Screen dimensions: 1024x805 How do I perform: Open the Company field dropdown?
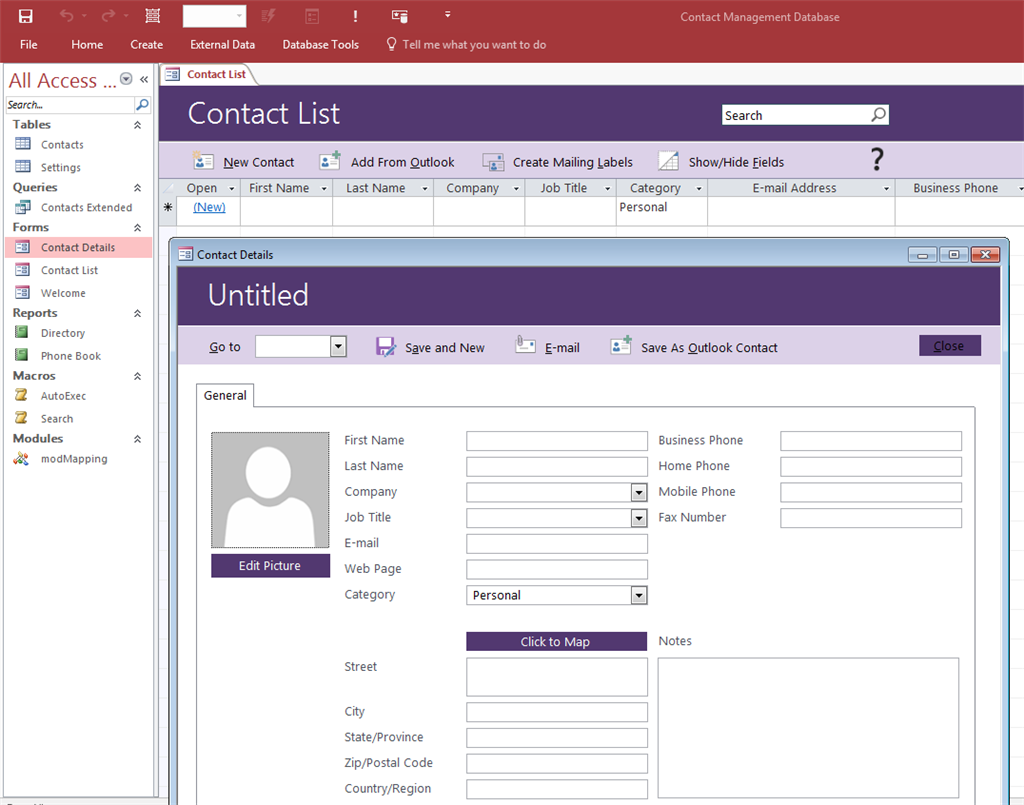(638, 492)
